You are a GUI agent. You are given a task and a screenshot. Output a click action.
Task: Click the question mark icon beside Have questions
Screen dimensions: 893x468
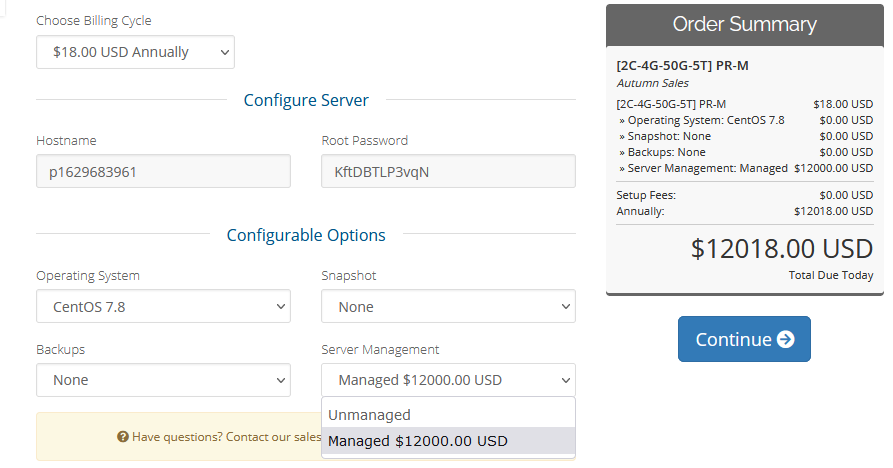(122, 437)
